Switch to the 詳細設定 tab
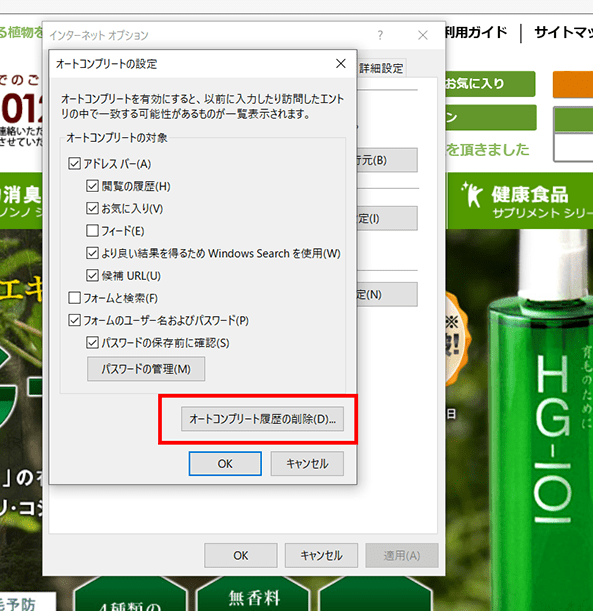Image resolution: width=593 pixels, height=611 pixels. (381, 69)
